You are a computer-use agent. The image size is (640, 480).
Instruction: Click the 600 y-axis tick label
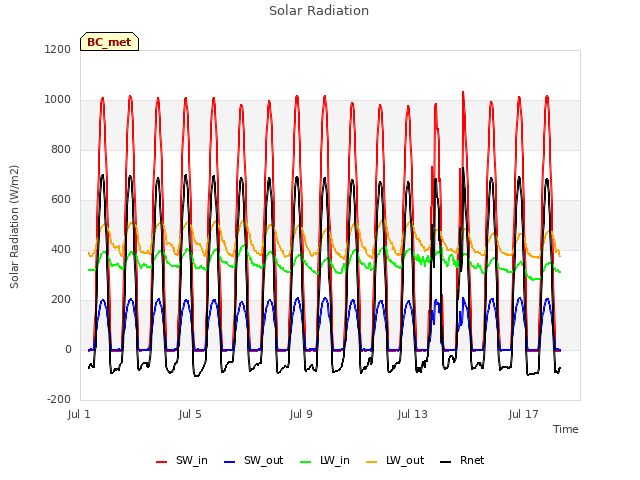coord(61,200)
